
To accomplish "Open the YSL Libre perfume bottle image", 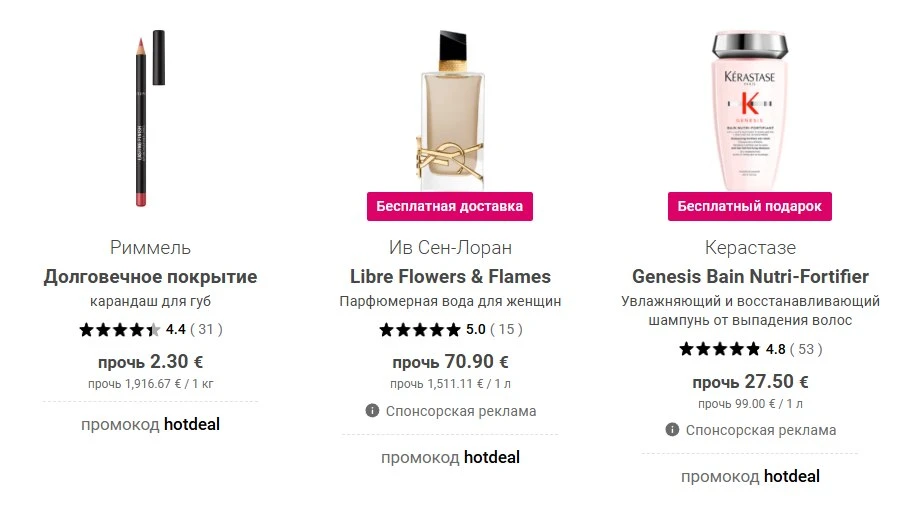I will (x=450, y=111).
